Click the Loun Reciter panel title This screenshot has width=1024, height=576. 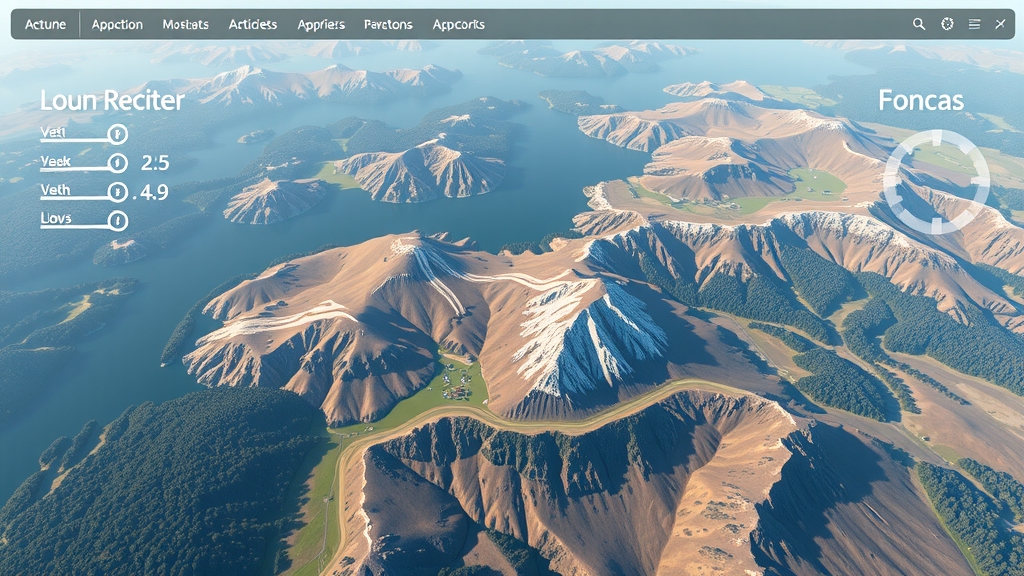pyautogui.click(x=112, y=101)
